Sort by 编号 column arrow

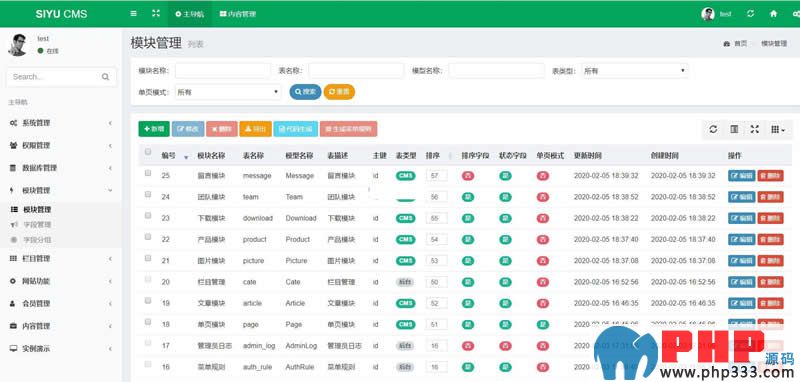[186, 157]
